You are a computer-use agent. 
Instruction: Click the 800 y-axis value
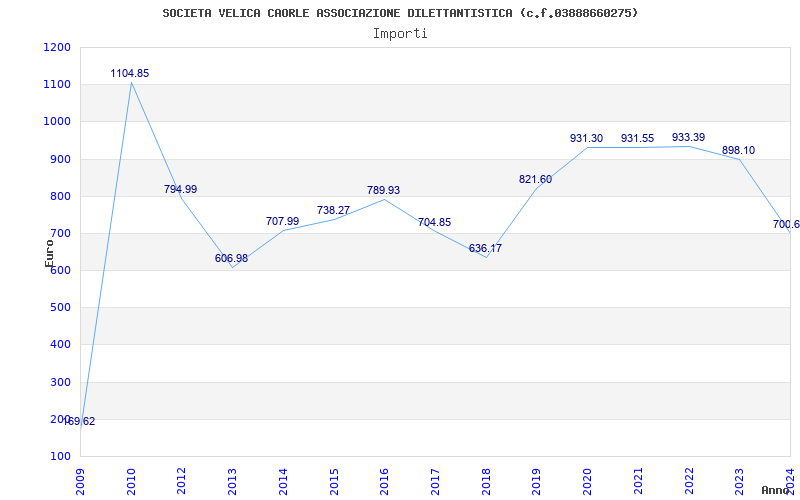pos(60,196)
